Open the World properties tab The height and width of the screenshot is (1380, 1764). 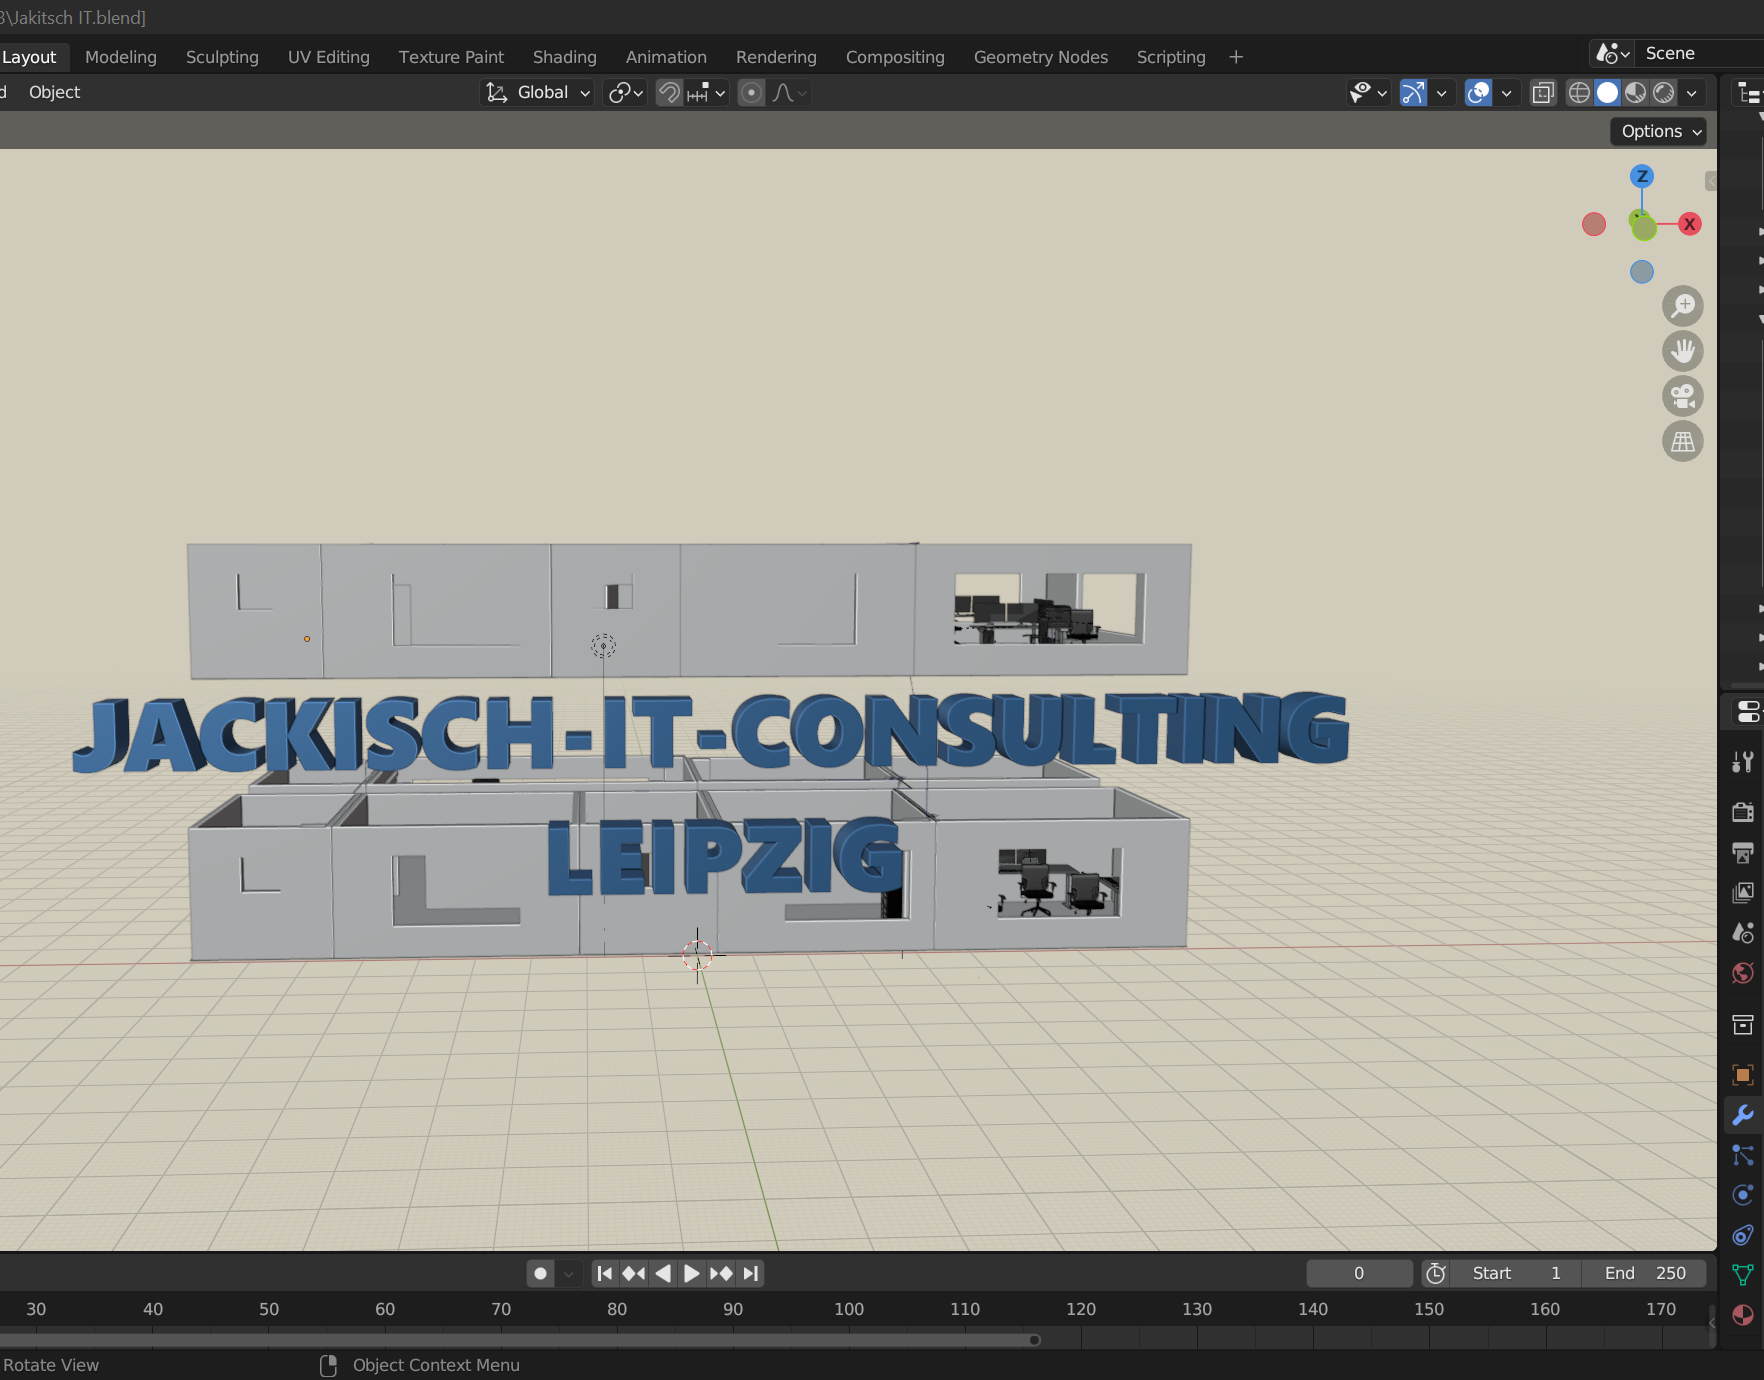pyautogui.click(x=1743, y=973)
